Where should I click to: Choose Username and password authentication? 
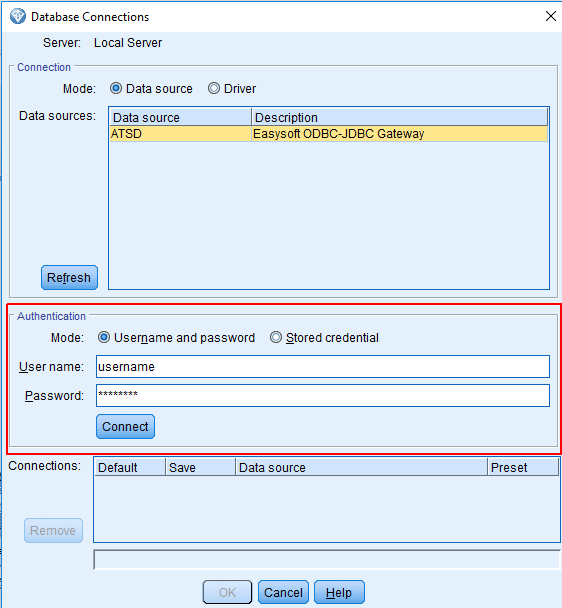104,337
